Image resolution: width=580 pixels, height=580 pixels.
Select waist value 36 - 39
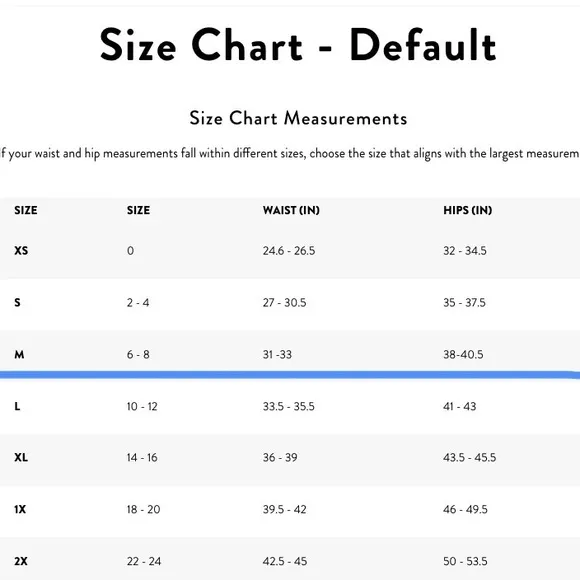tap(280, 458)
